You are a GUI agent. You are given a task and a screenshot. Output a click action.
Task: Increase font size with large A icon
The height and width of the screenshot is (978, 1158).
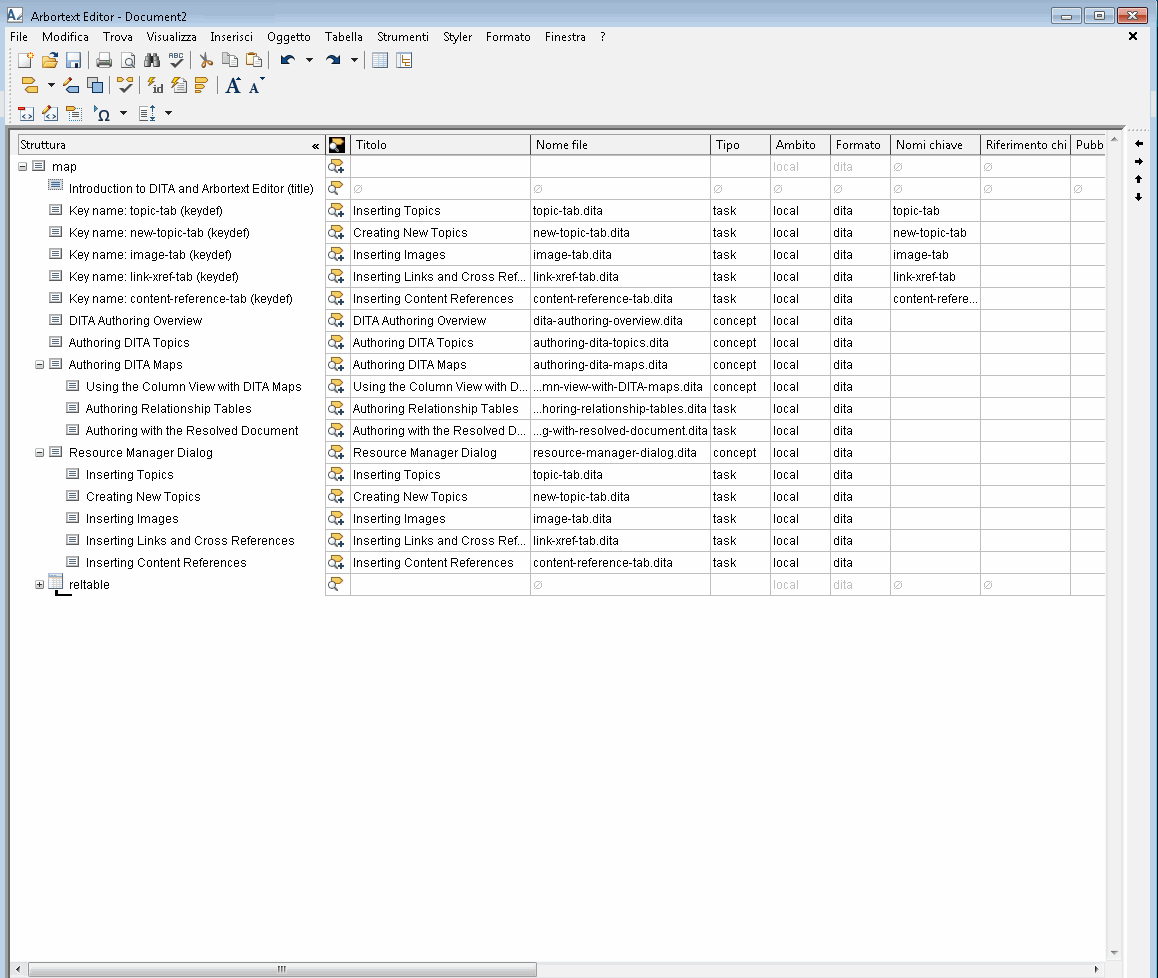point(233,86)
